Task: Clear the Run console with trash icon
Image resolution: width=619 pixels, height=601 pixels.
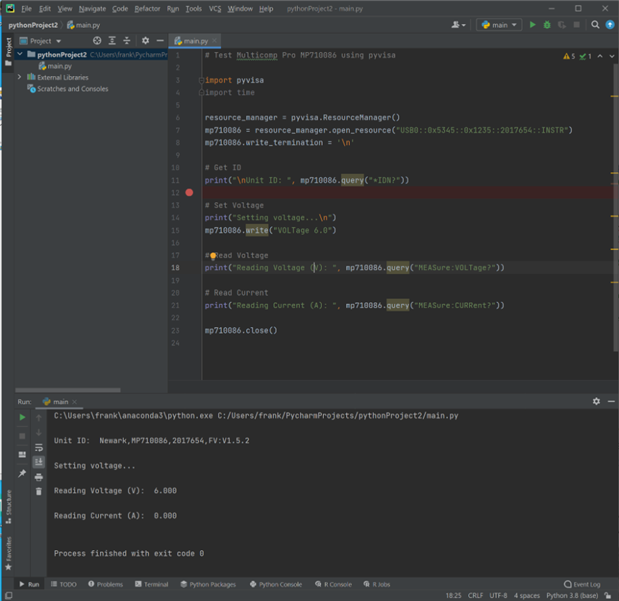Action: tap(39, 491)
